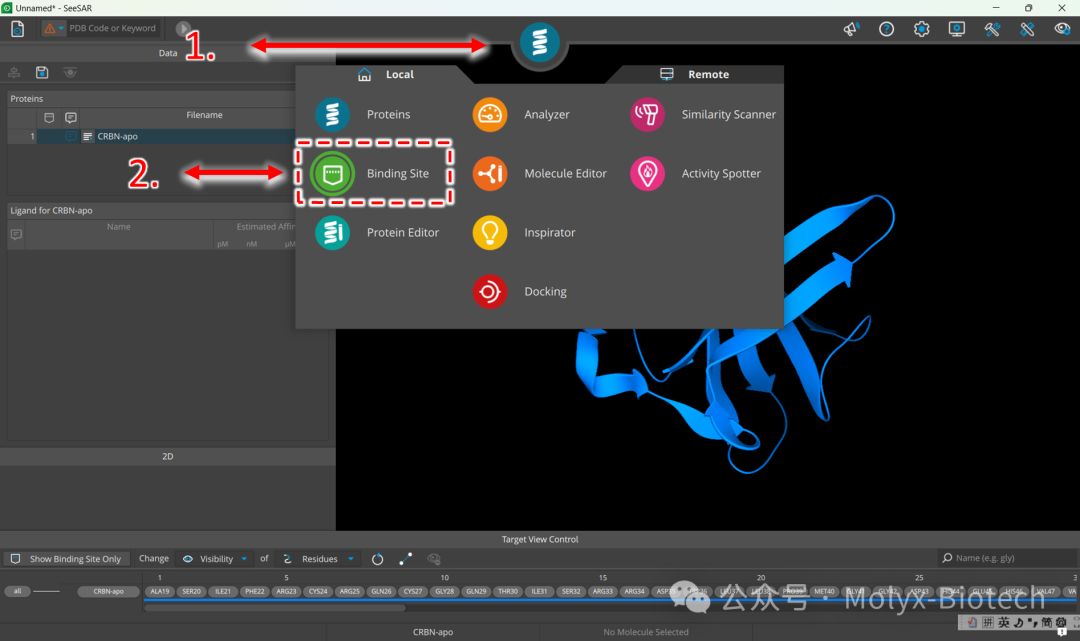Viewport: 1080px width, 641px height.
Task: Click the CRBN-apo status bar label
Action: click(x=433, y=632)
